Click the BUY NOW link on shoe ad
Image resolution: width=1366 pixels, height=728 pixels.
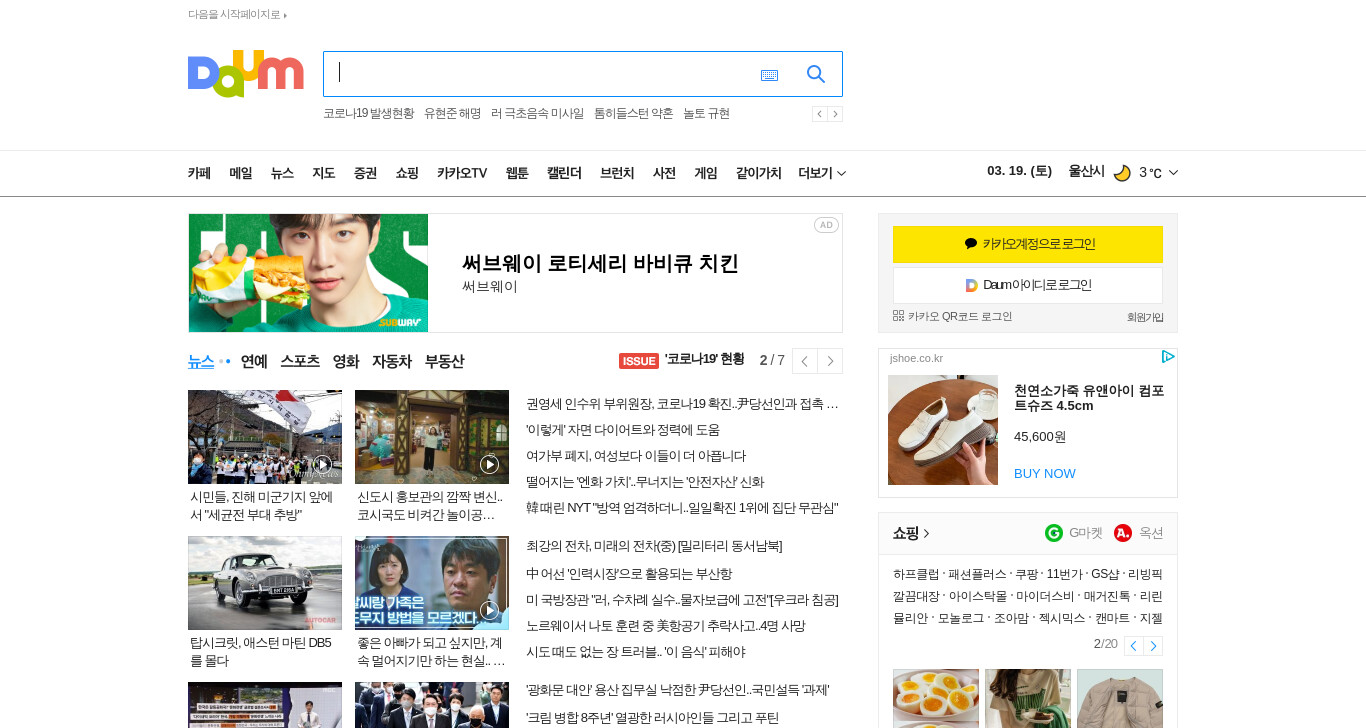click(1045, 473)
